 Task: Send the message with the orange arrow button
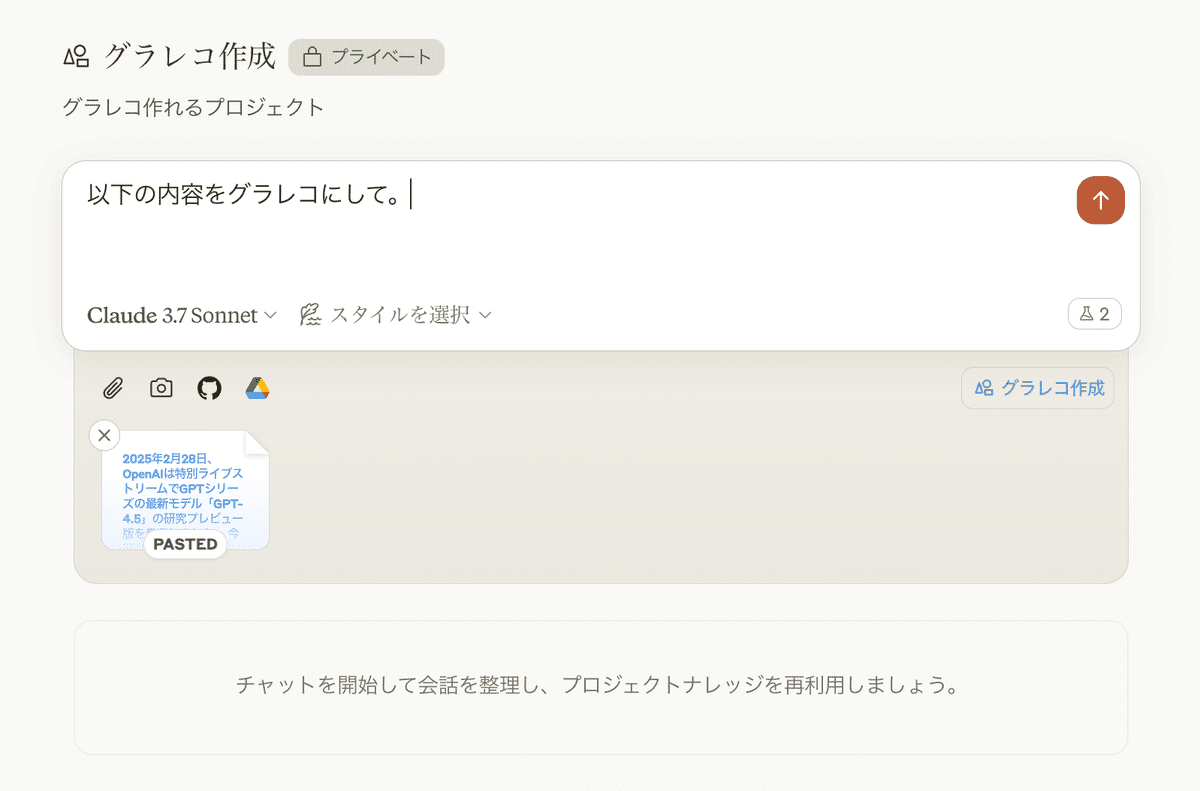pos(1100,200)
